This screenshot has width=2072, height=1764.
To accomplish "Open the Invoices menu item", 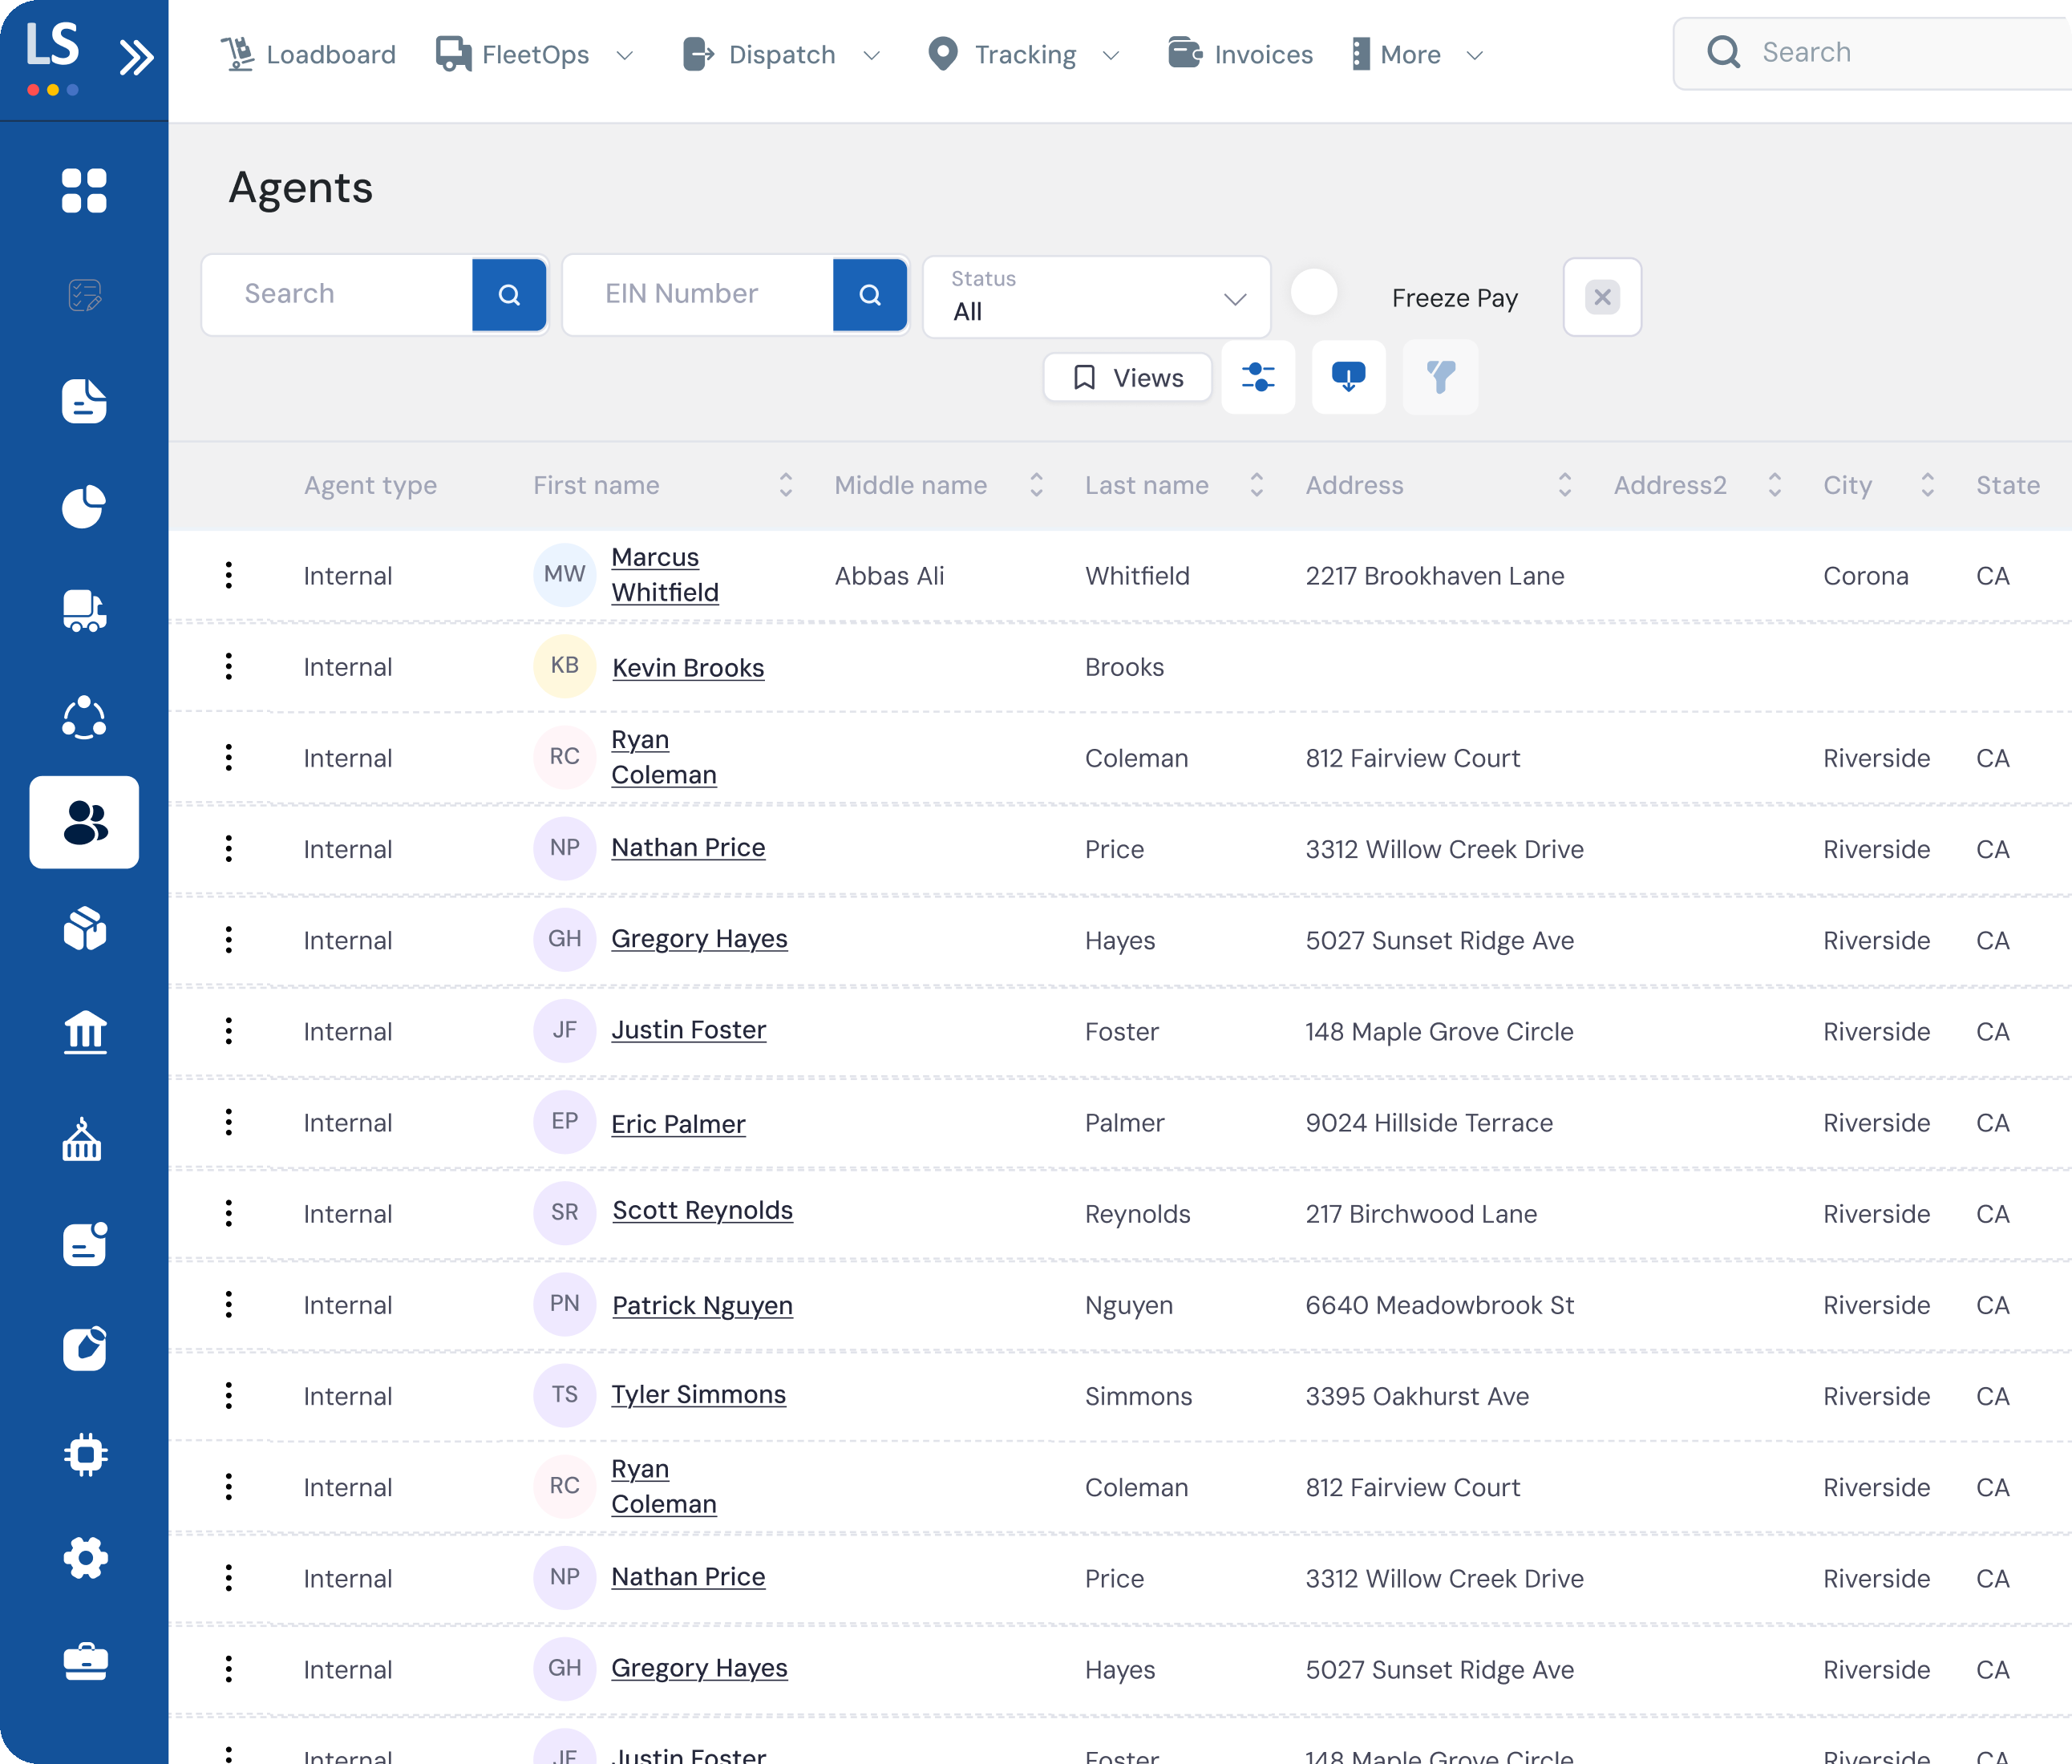I will click(x=1240, y=54).
